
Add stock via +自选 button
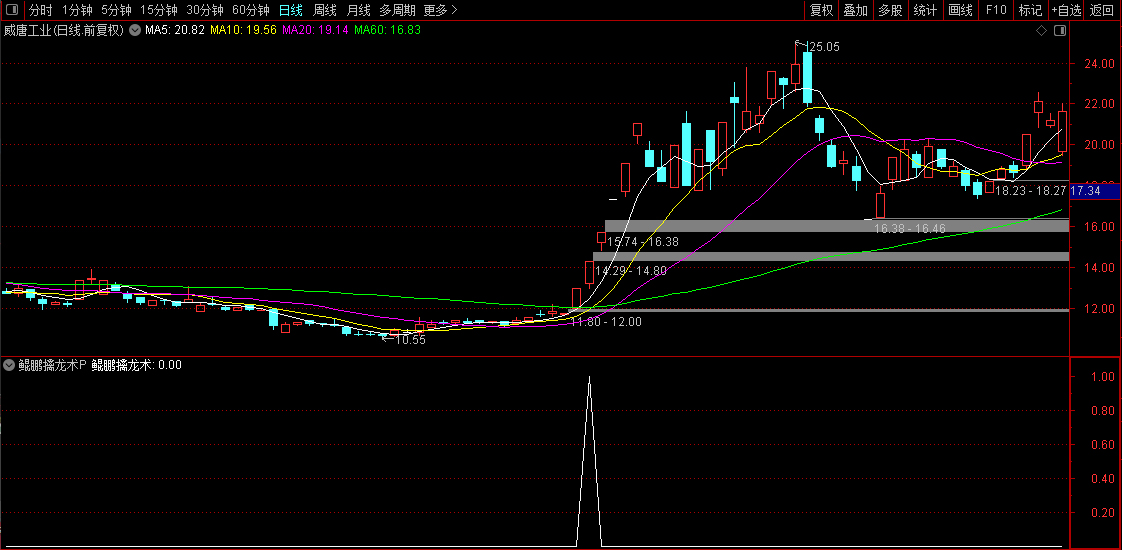point(1067,10)
